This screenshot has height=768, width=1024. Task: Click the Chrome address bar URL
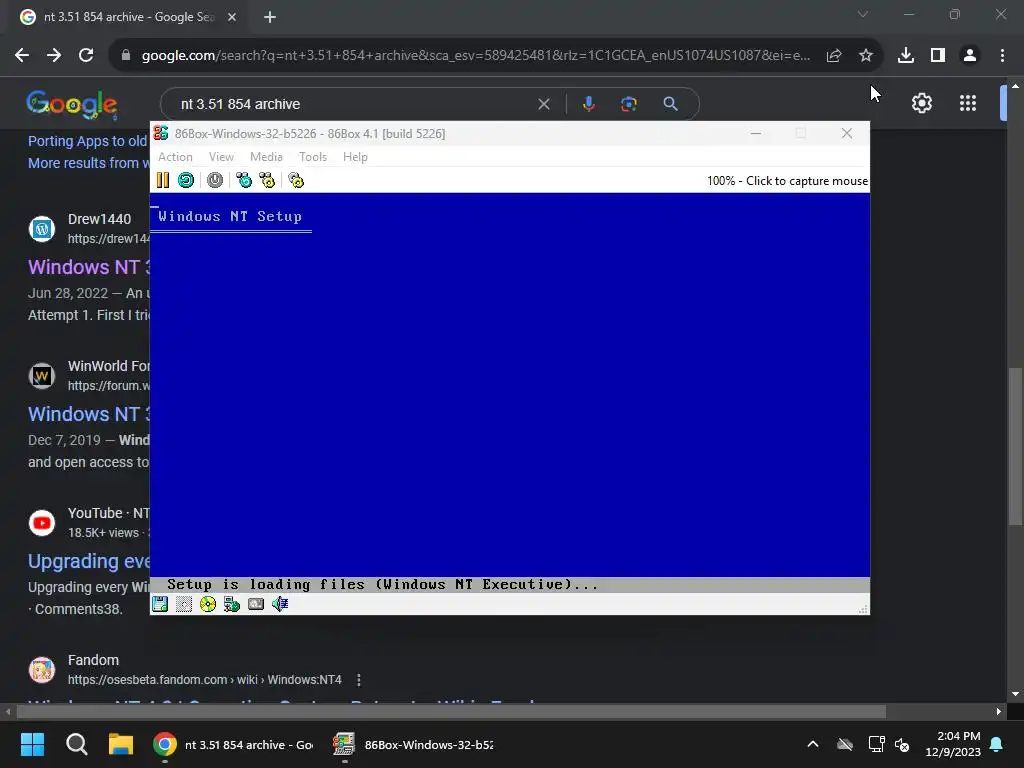(475, 56)
